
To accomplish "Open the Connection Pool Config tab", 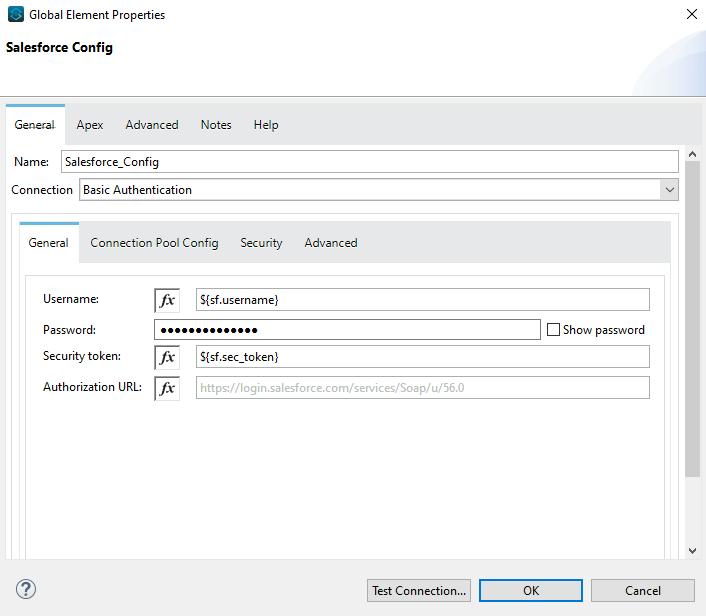I will [x=154, y=243].
